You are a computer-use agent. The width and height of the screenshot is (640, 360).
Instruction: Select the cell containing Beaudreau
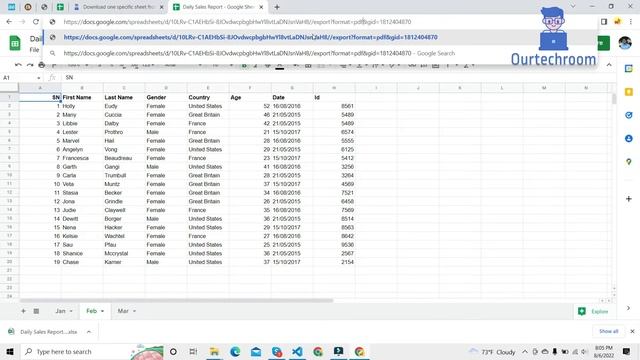pos(124,158)
